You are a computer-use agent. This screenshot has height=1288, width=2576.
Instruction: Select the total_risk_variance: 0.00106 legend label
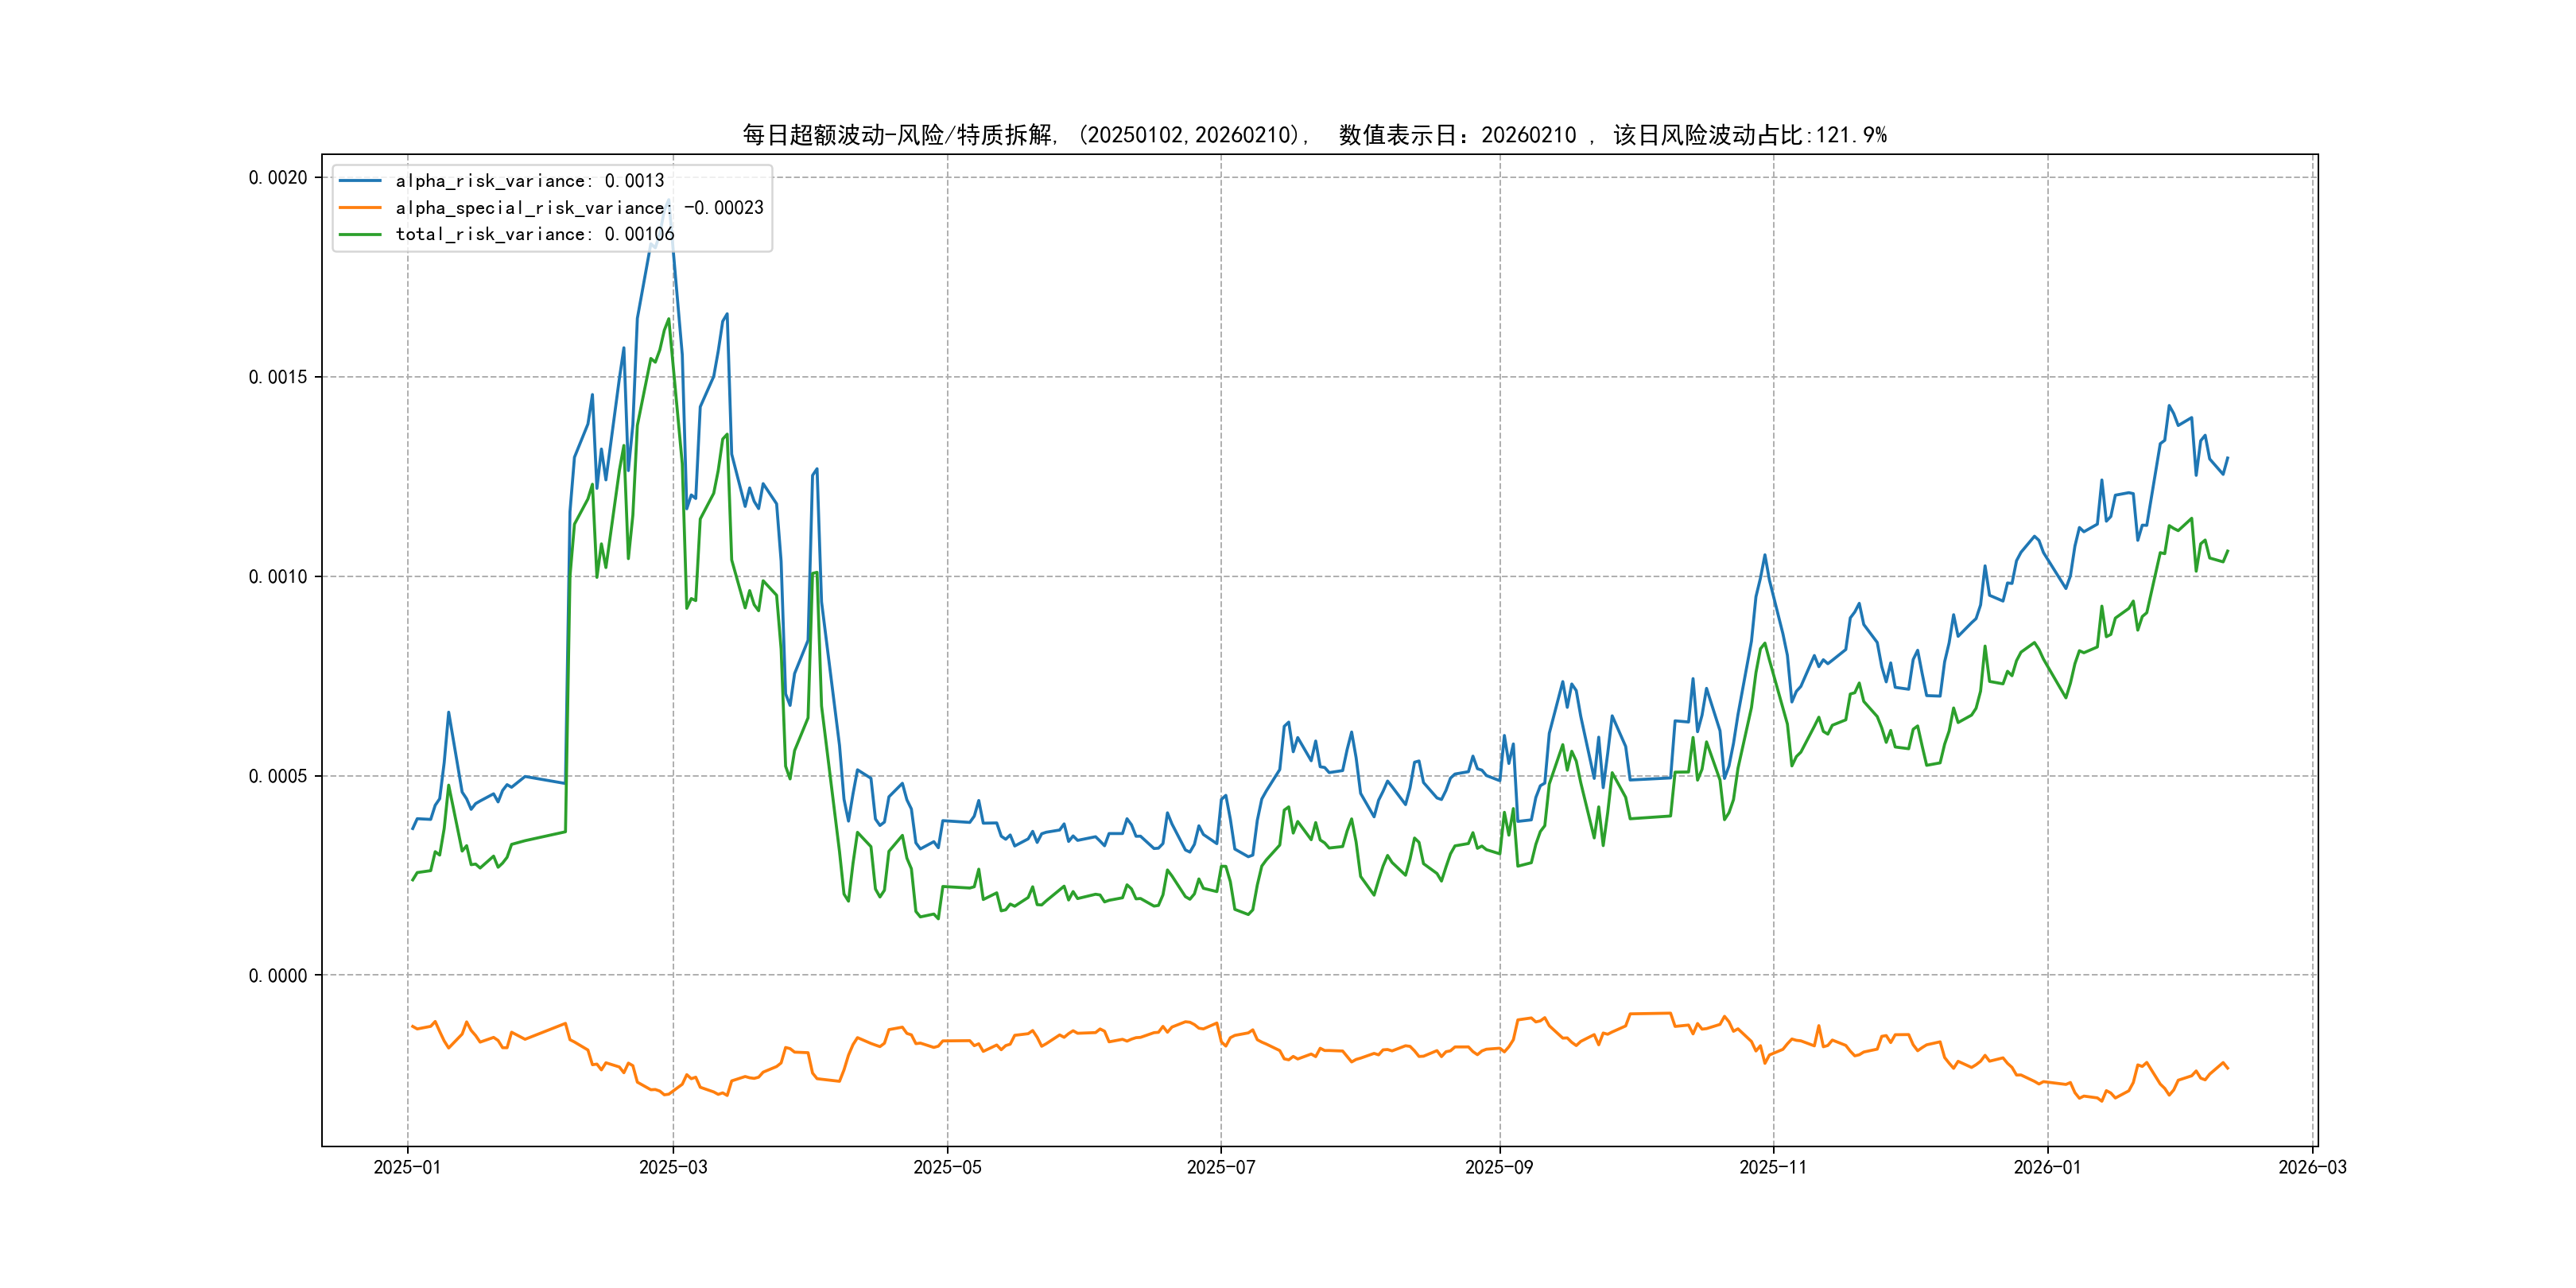coord(534,234)
